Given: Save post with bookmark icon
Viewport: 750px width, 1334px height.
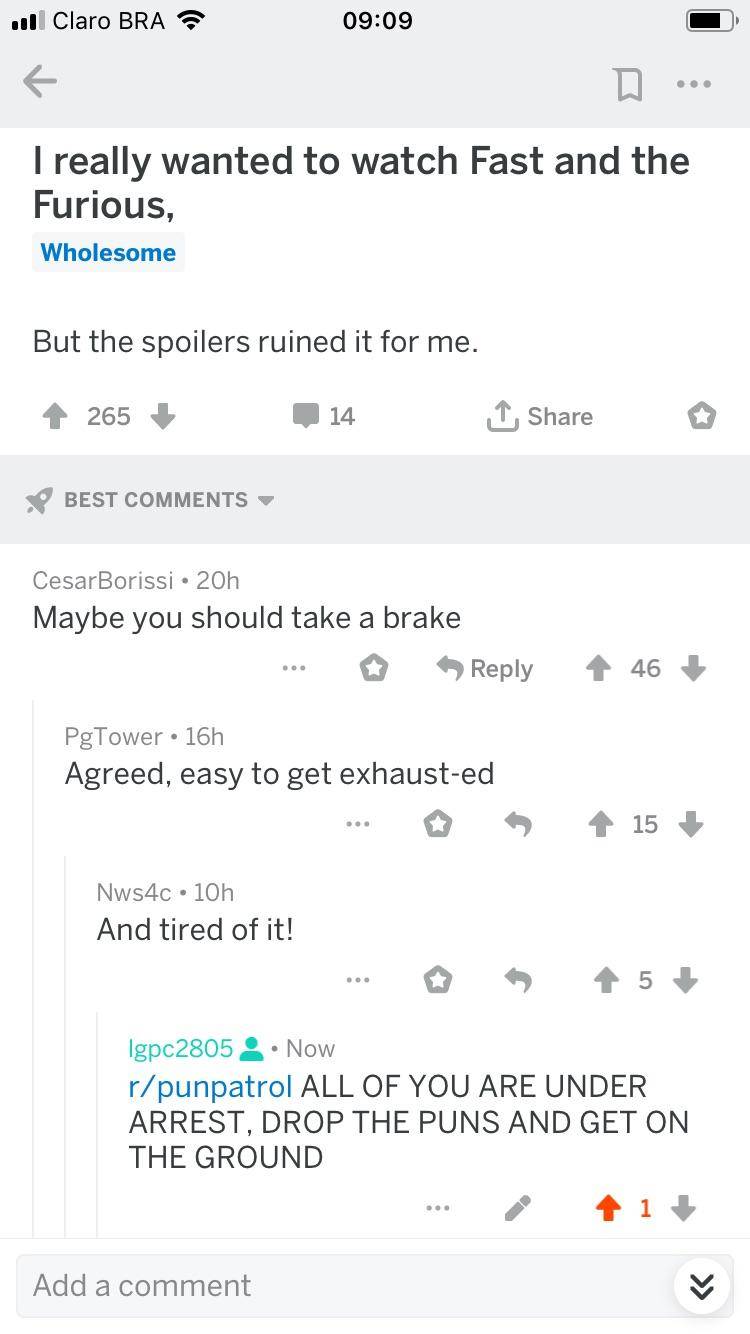Looking at the screenshot, I should [628, 85].
